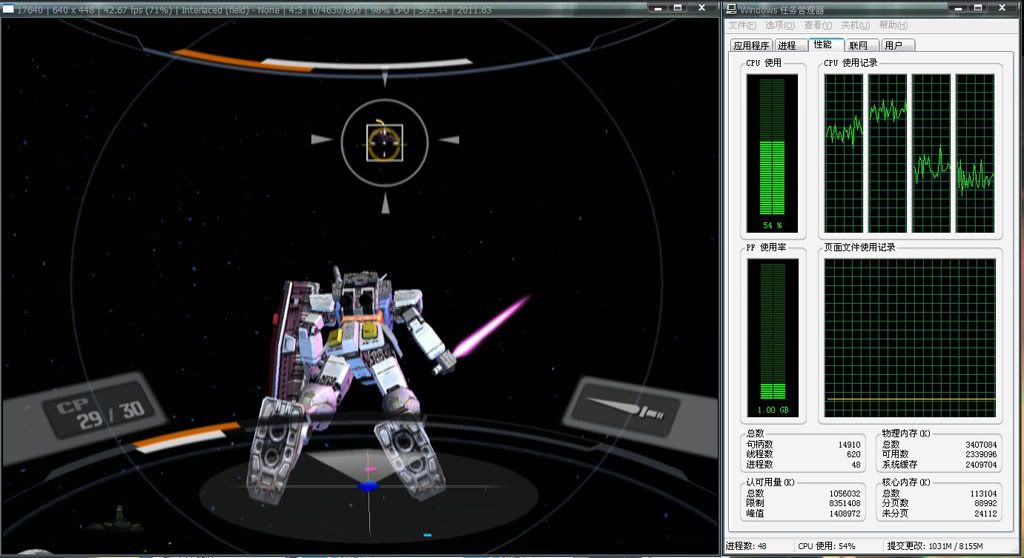The height and width of the screenshot is (558, 1024).
Task: Click the Gundam's pink beam saber
Action: click(x=491, y=325)
